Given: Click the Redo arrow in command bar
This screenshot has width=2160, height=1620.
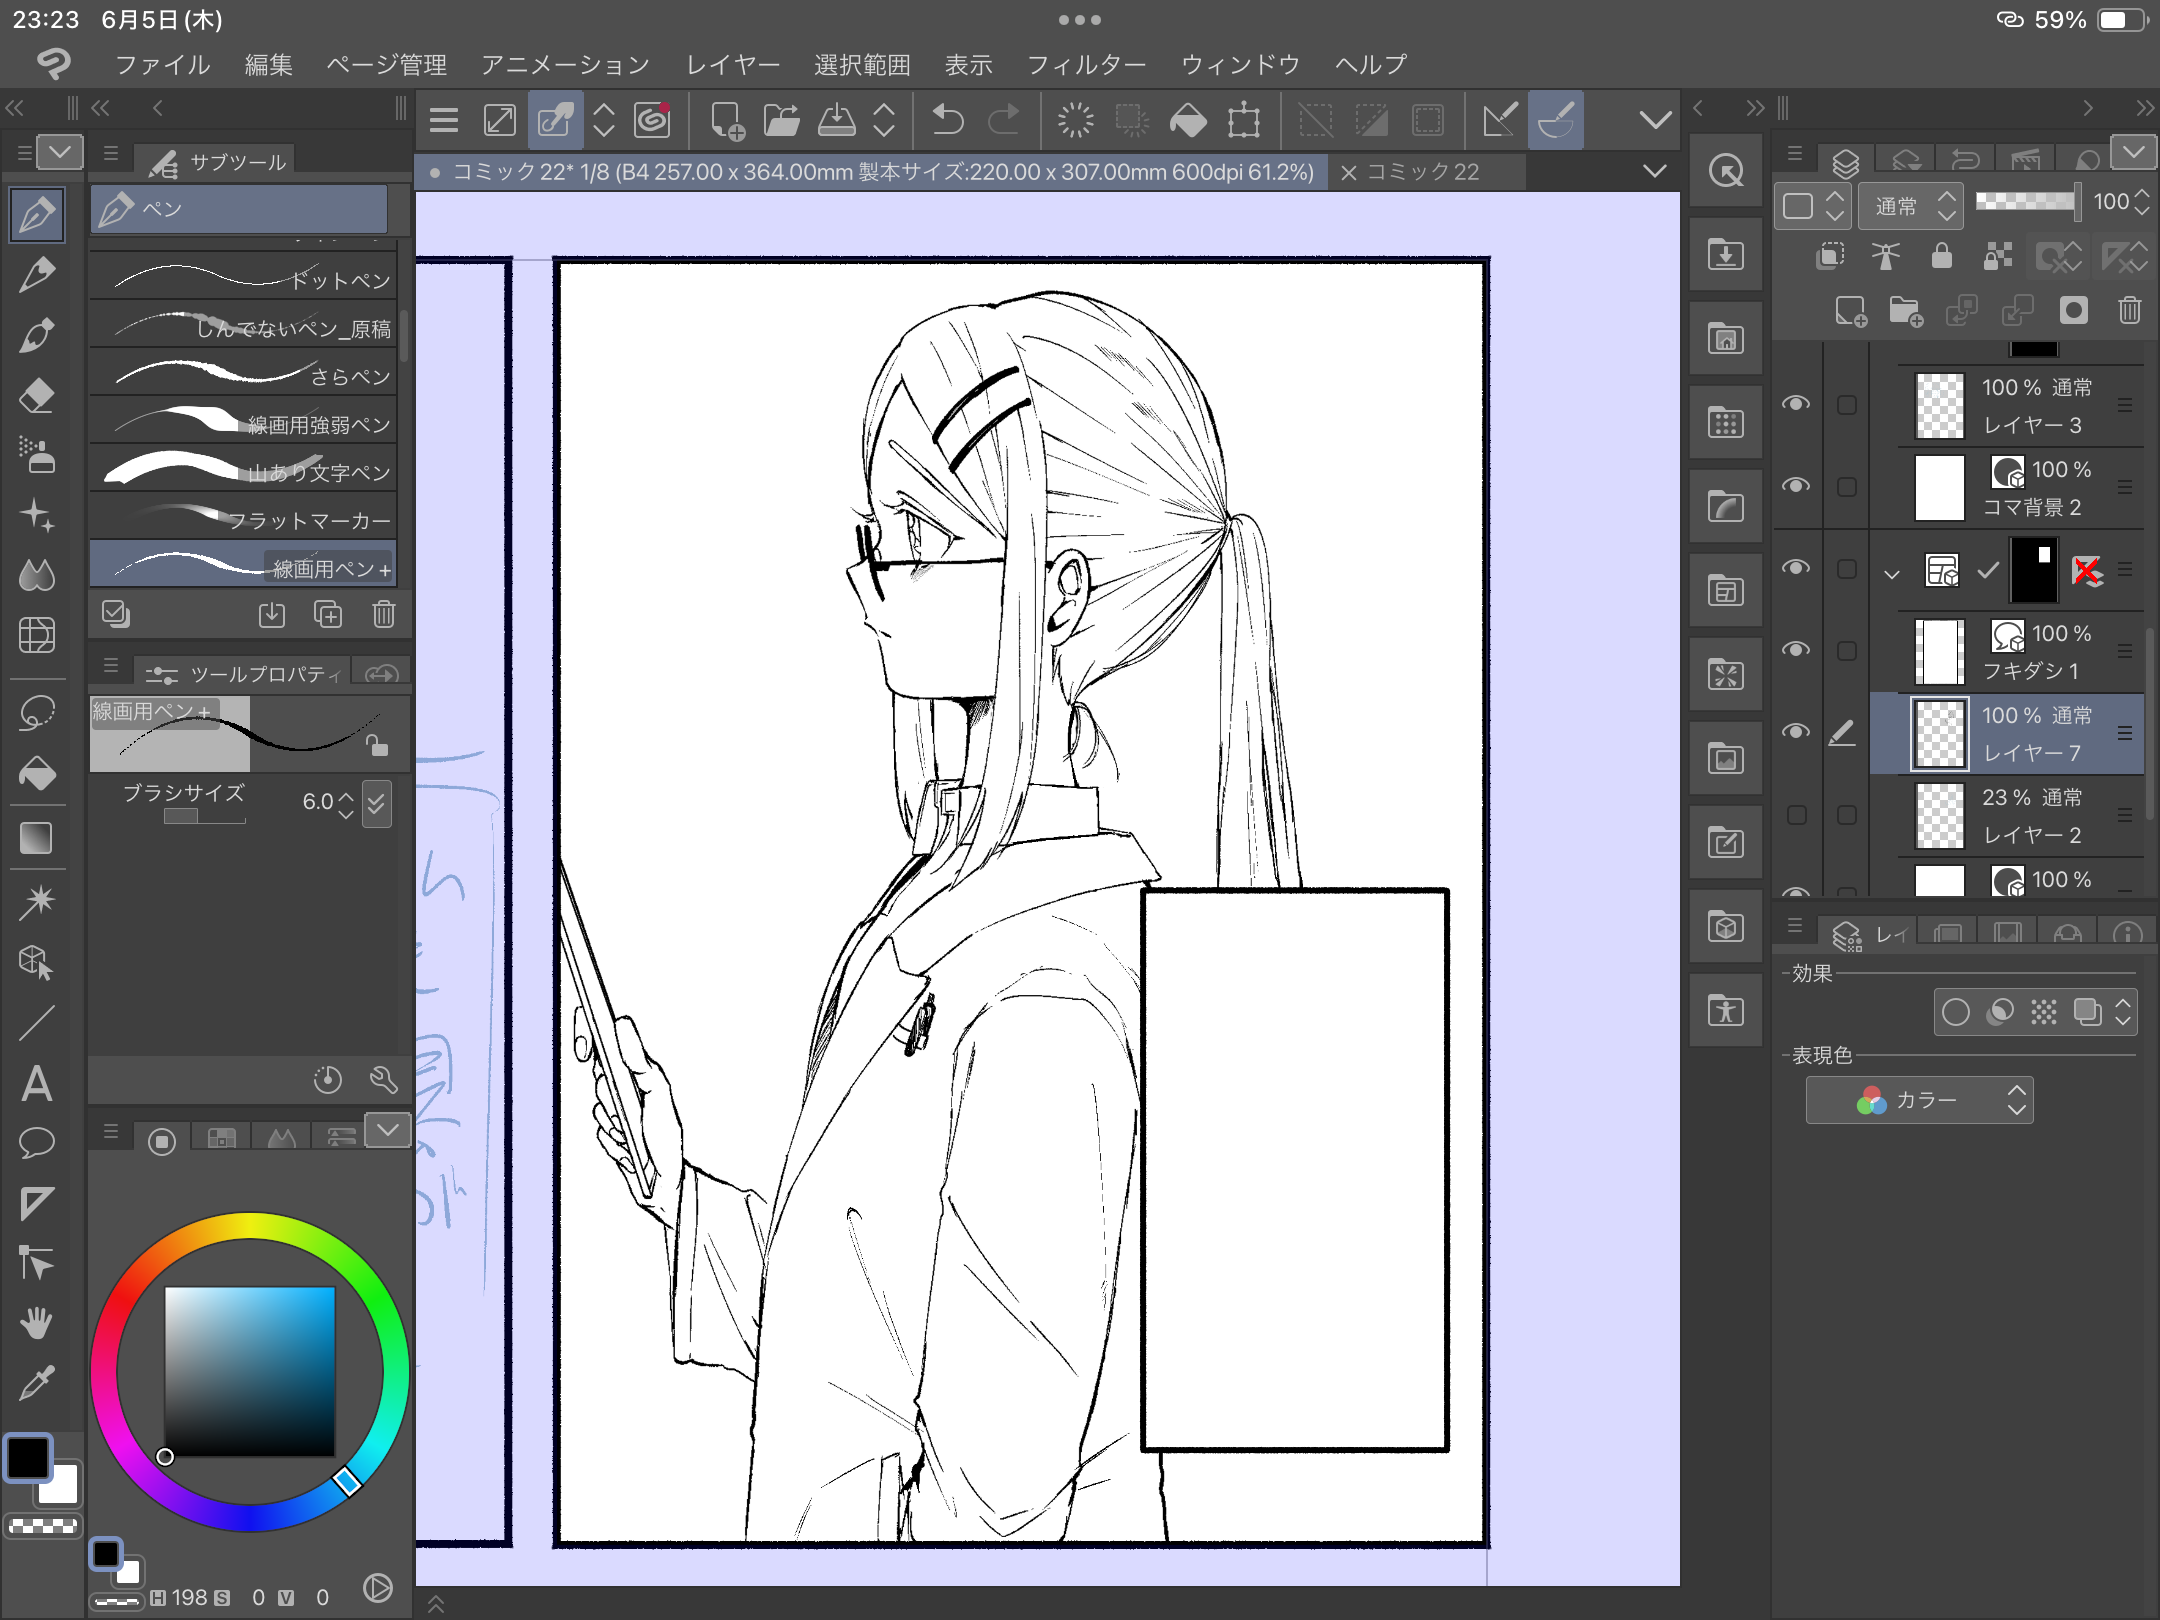Looking at the screenshot, I should click(x=1003, y=121).
